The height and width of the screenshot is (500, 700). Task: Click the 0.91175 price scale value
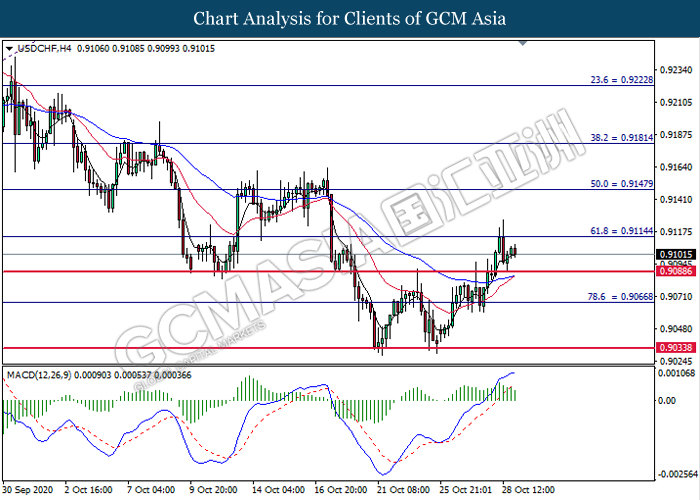676,231
